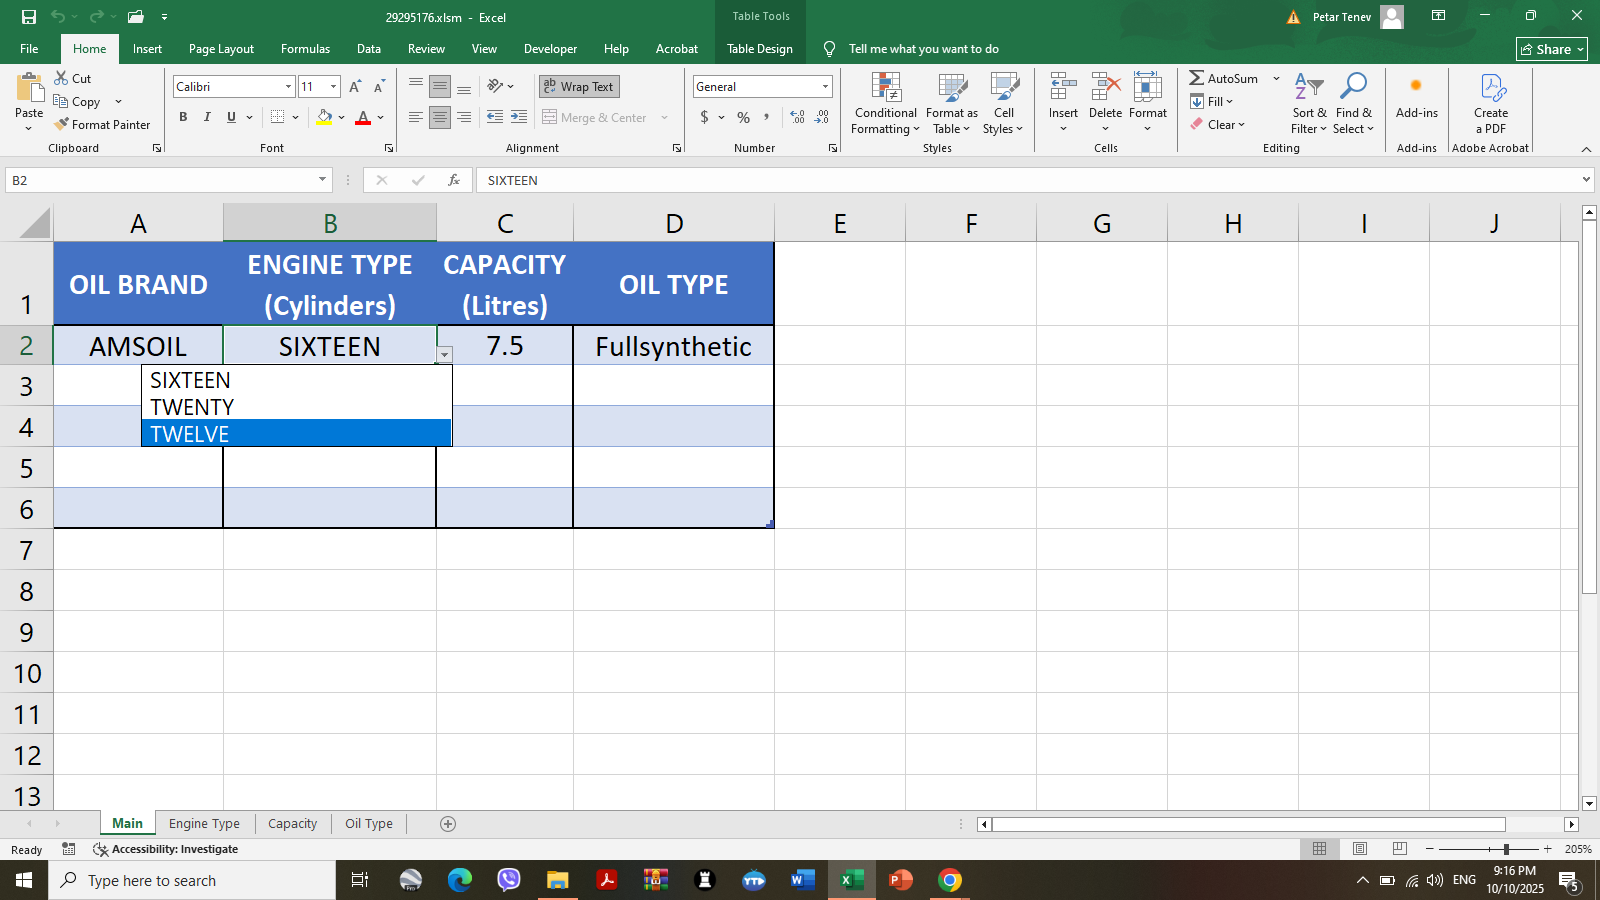Image resolution: width=1600 pixels, height=900 pixels.
Task: Click the Increase Indent icon
Action: point(519,117)
